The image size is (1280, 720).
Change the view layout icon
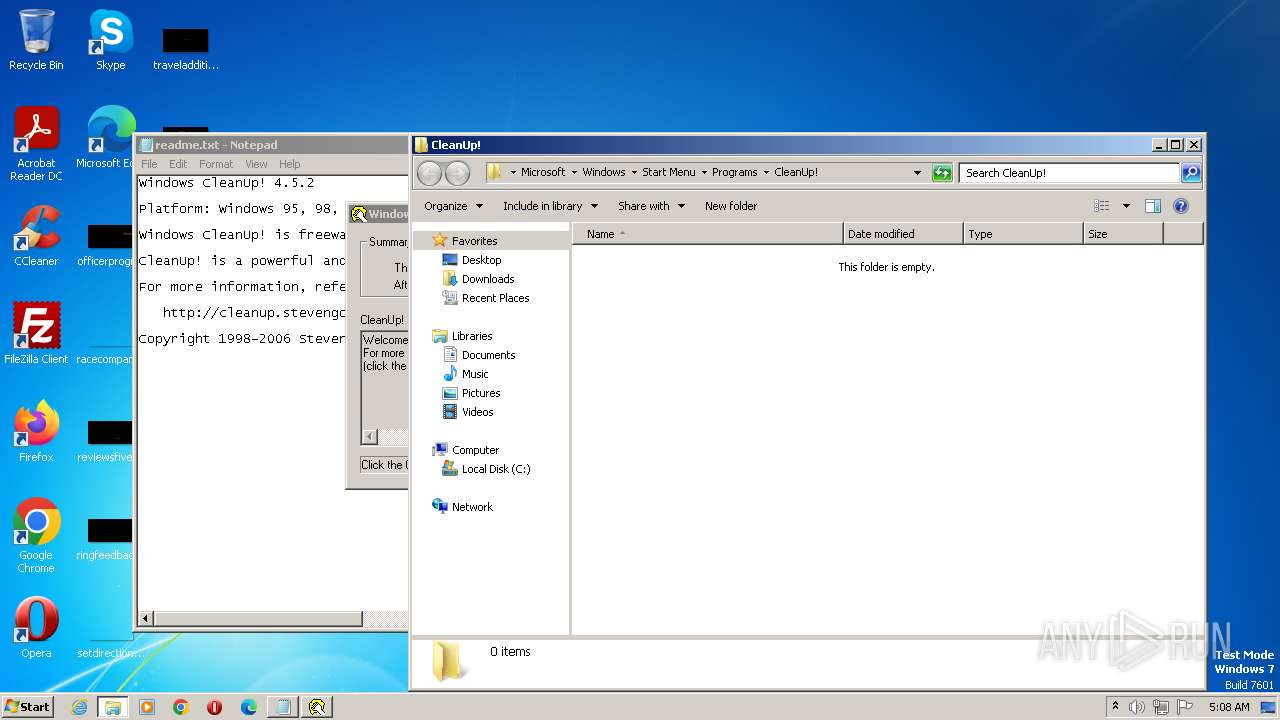click(x=1101, y=206)
